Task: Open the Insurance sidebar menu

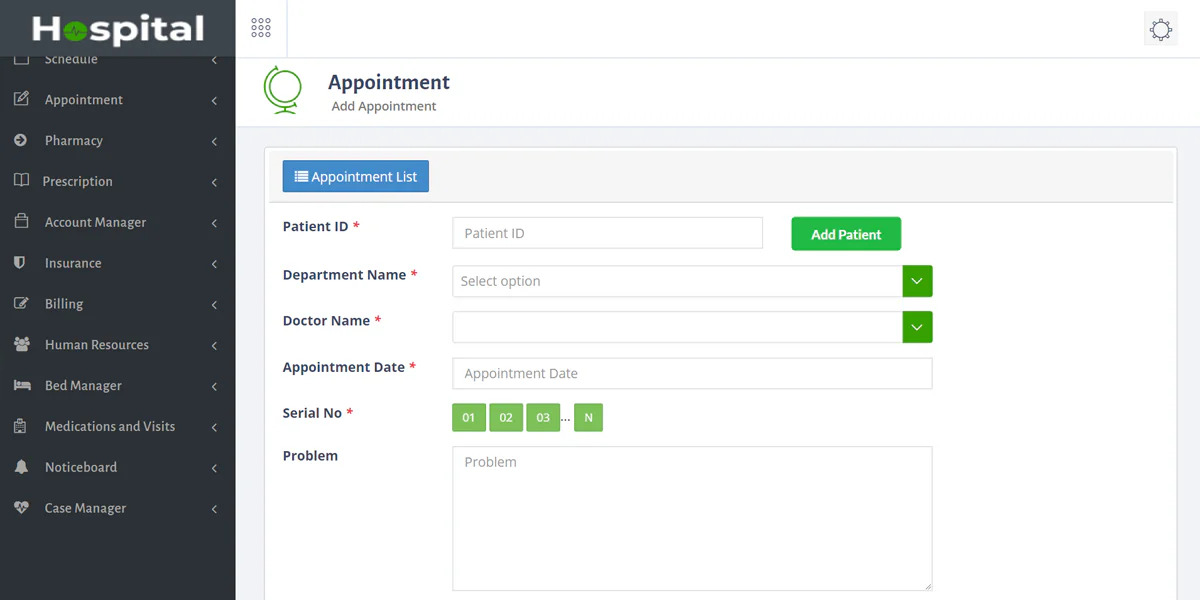Action: coord(118,263)
